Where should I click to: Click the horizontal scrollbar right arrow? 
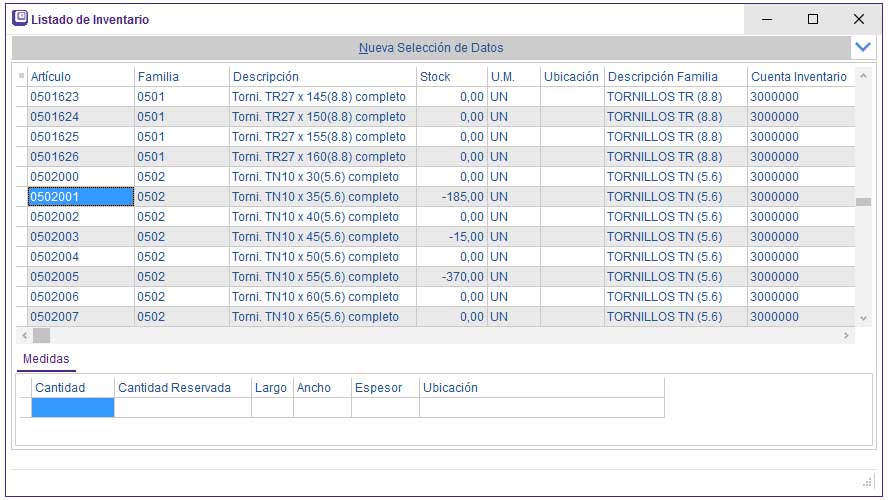pyautogui.click(x=848, y=336)
